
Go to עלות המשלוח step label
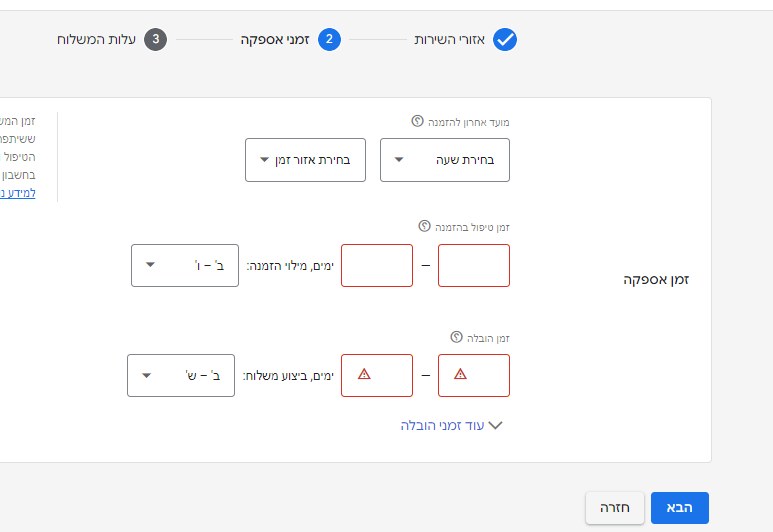point(96,39)
